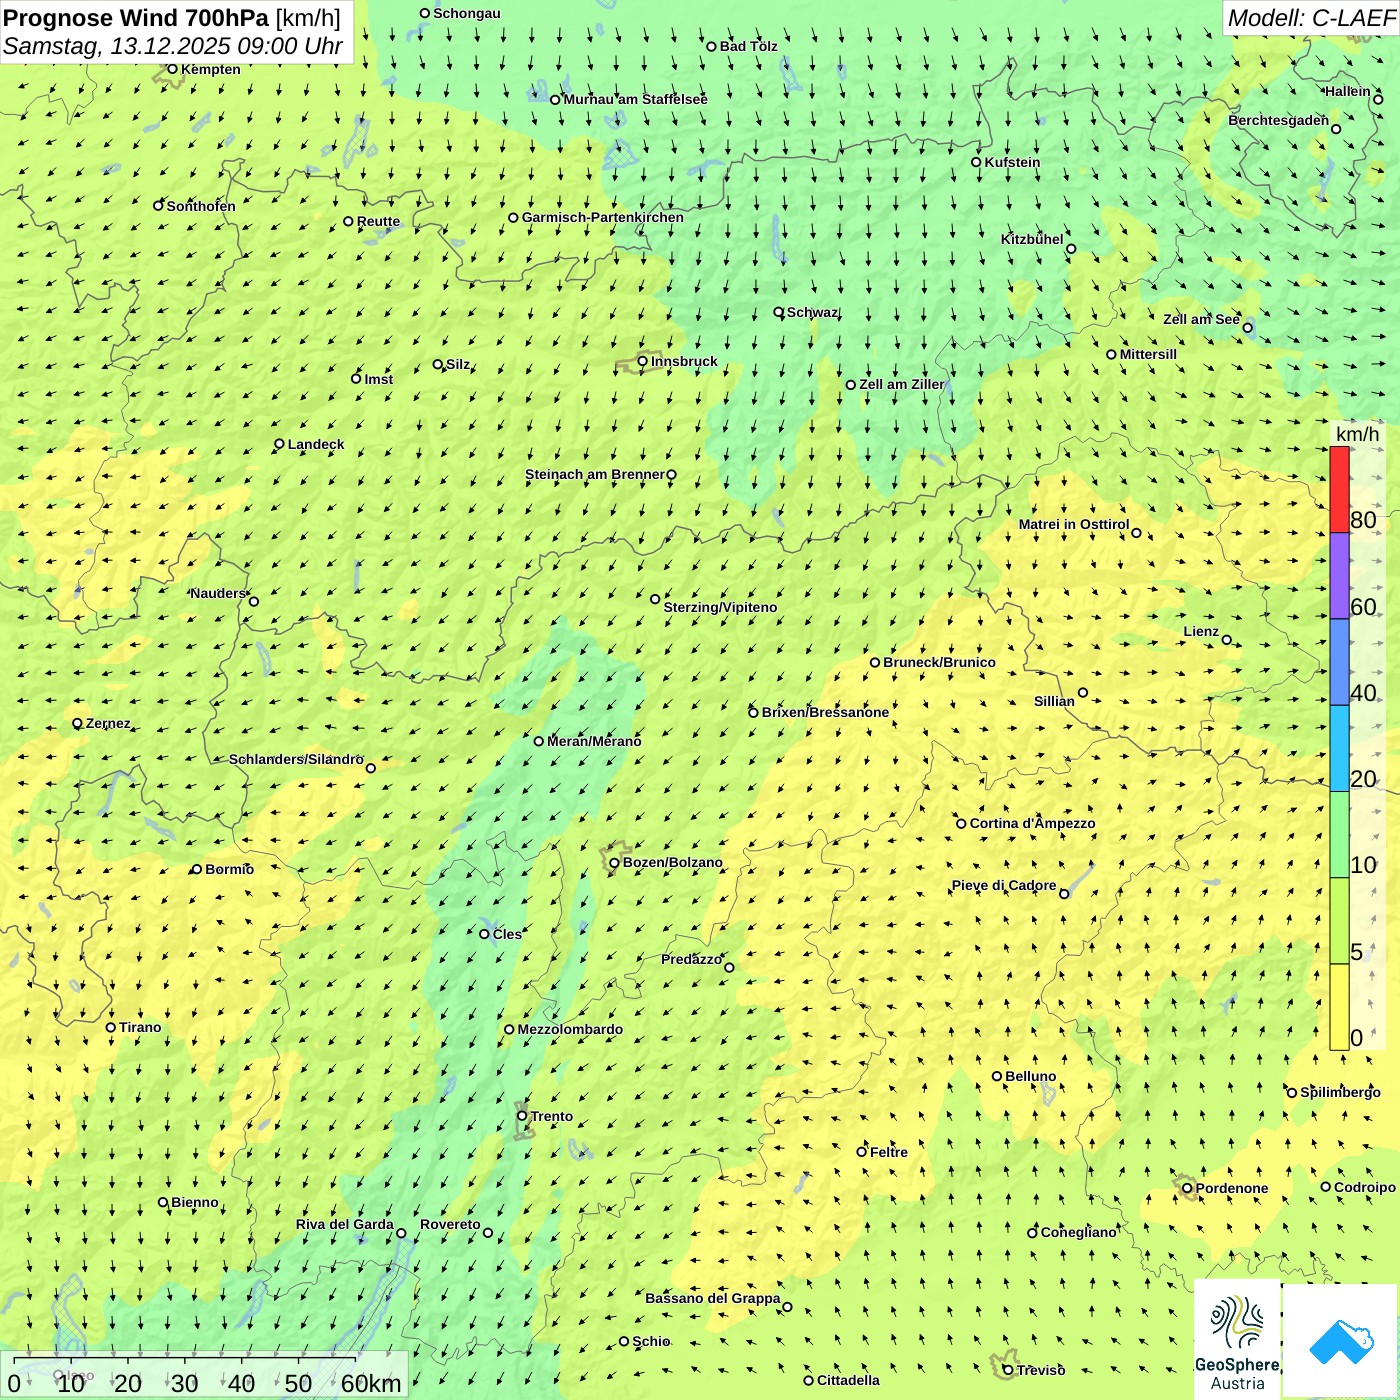Click the Cles city label
1400x1400 pixels.
tap(507, 934)
